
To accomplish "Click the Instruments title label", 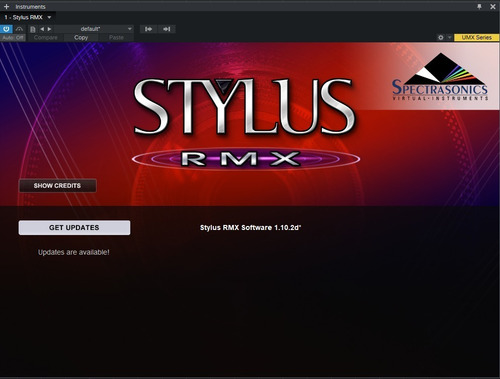I will 30,7.
